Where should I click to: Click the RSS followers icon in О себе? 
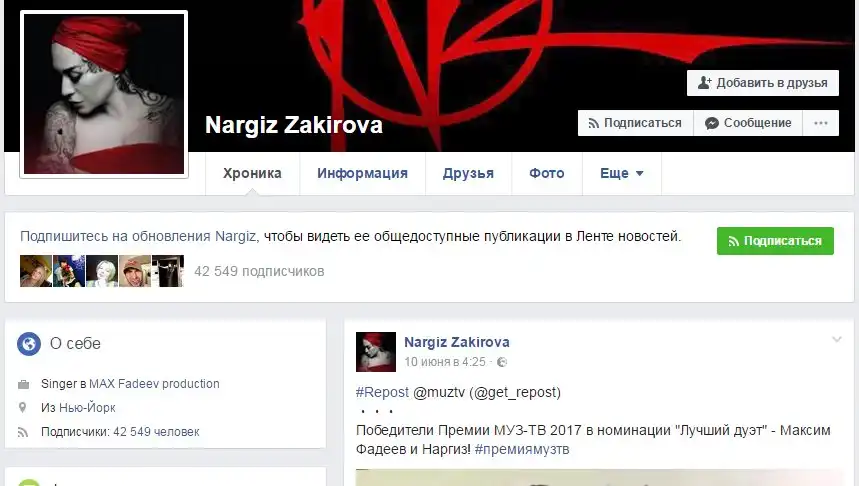(23, 432)
